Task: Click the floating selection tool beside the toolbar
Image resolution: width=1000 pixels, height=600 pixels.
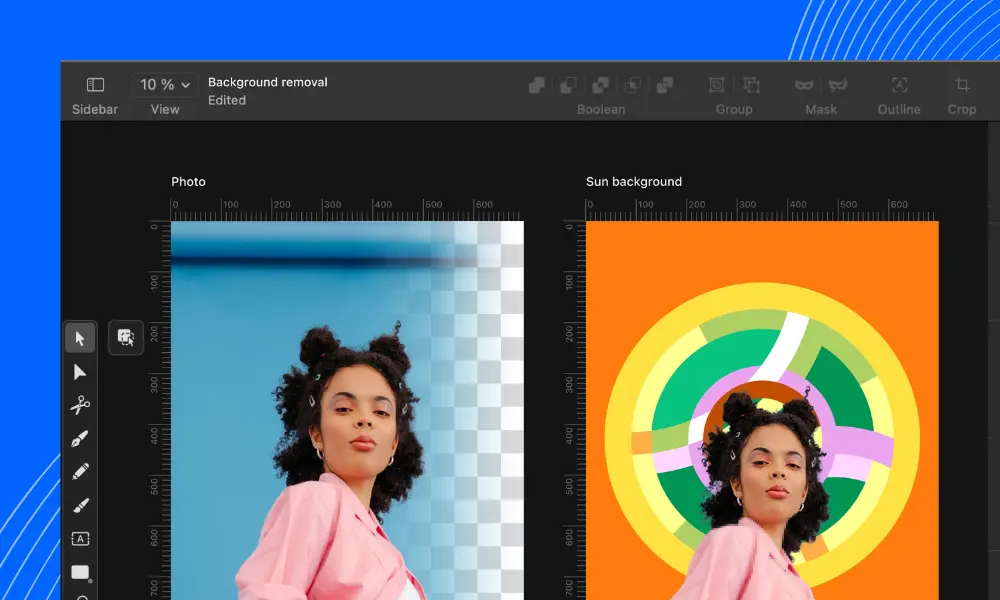Action: 125,338
